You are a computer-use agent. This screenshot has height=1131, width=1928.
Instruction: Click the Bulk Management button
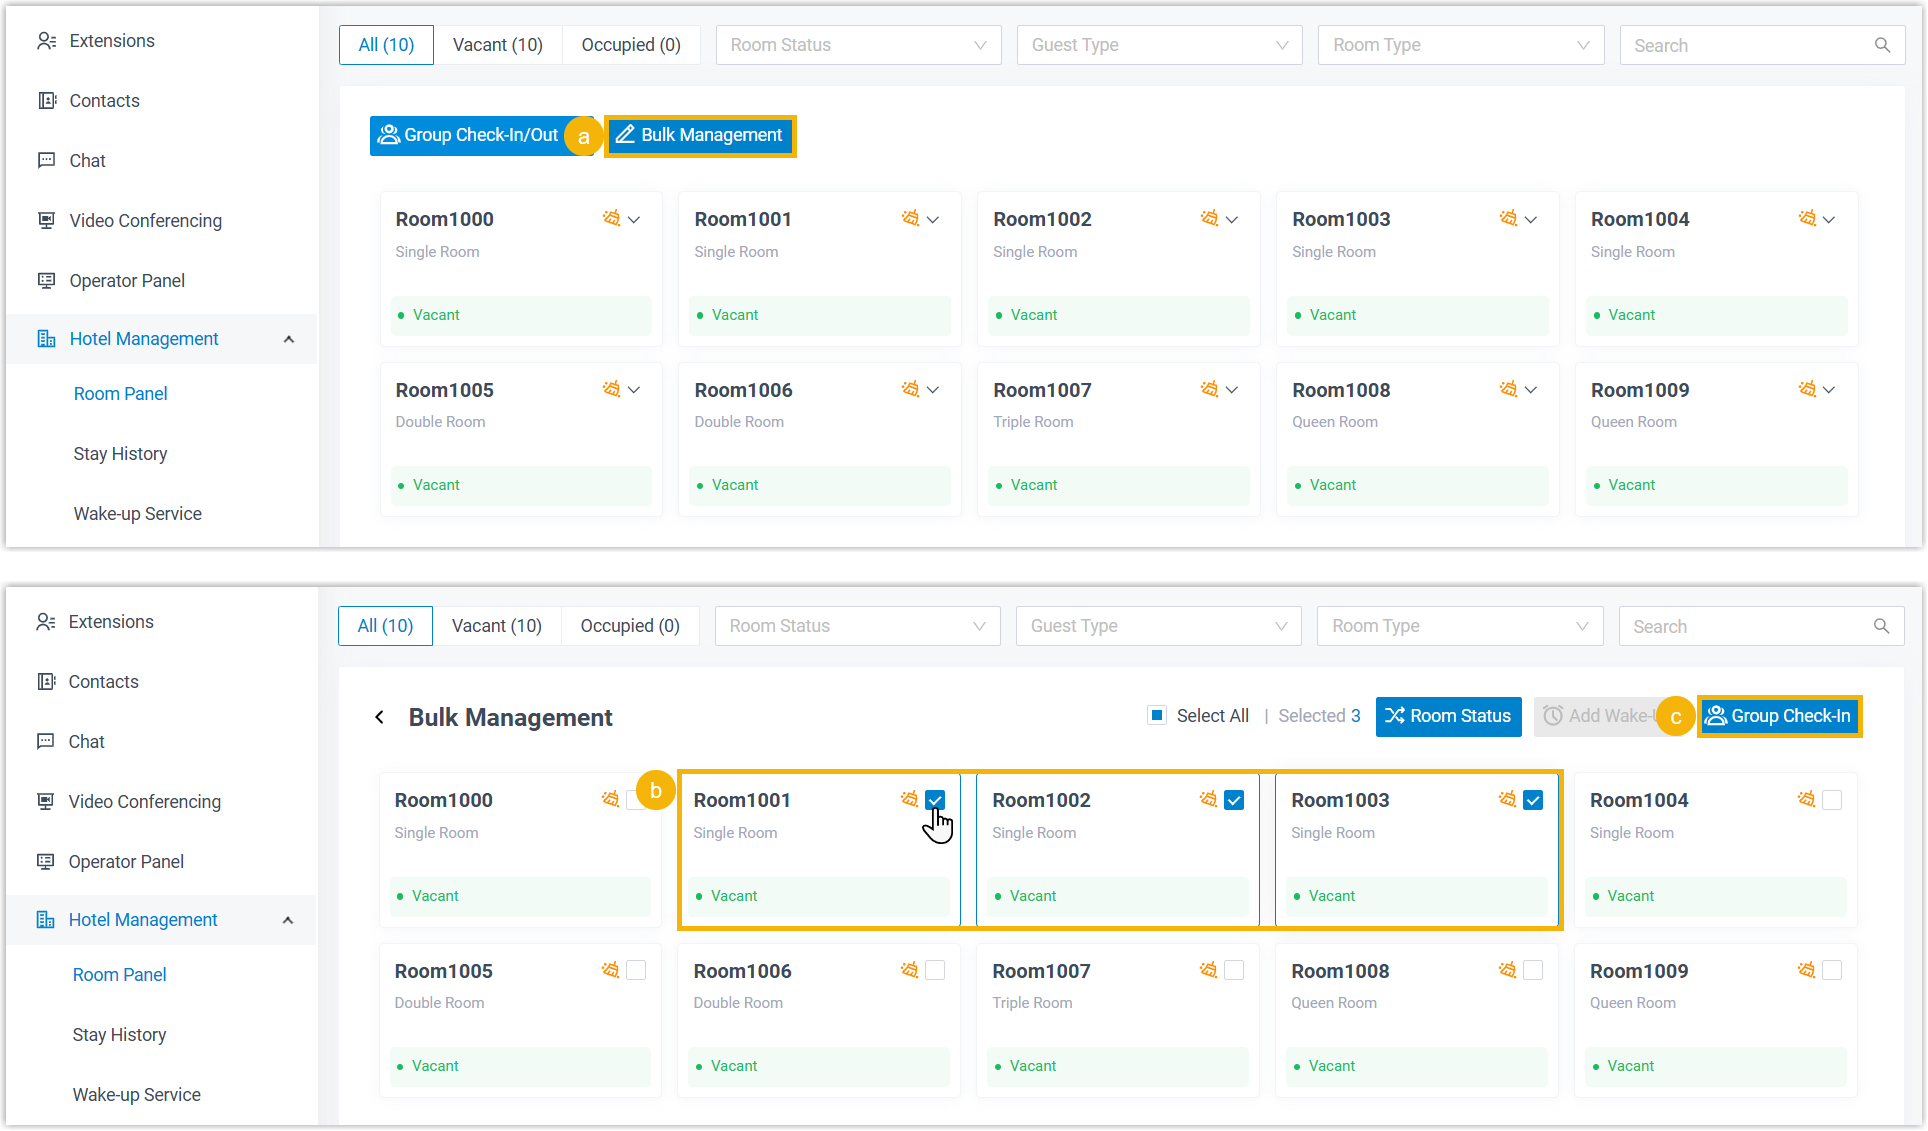pyautogui.click(x=700, y=135)
